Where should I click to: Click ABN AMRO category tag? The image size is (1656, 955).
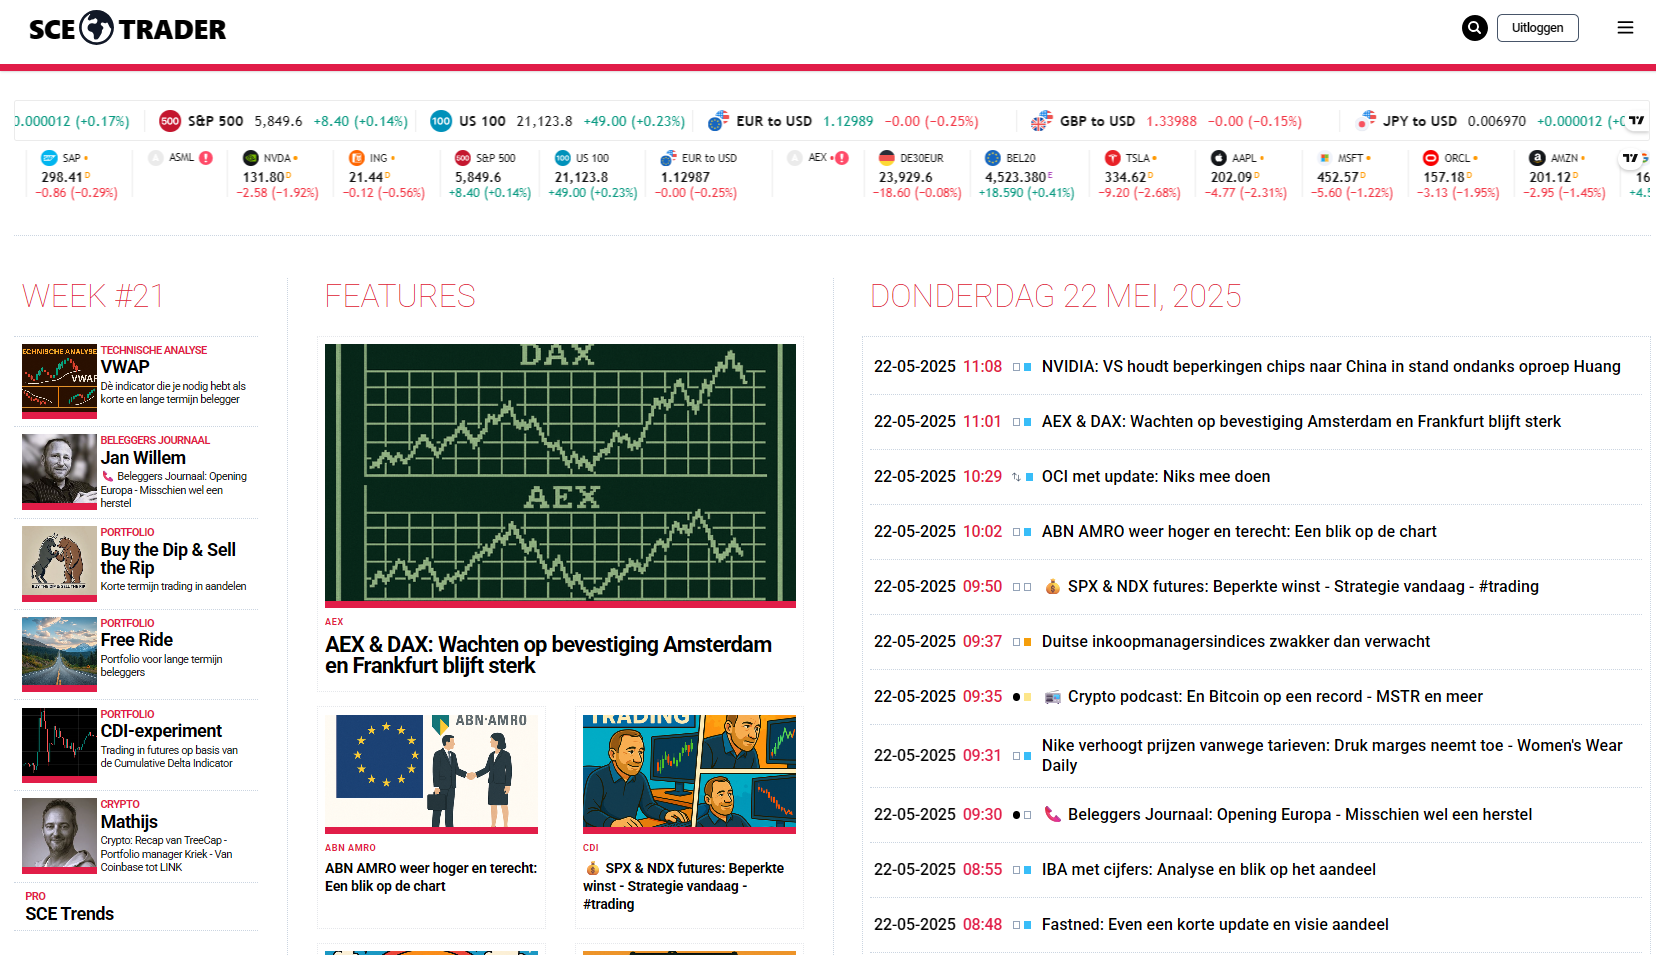(350, 847)
